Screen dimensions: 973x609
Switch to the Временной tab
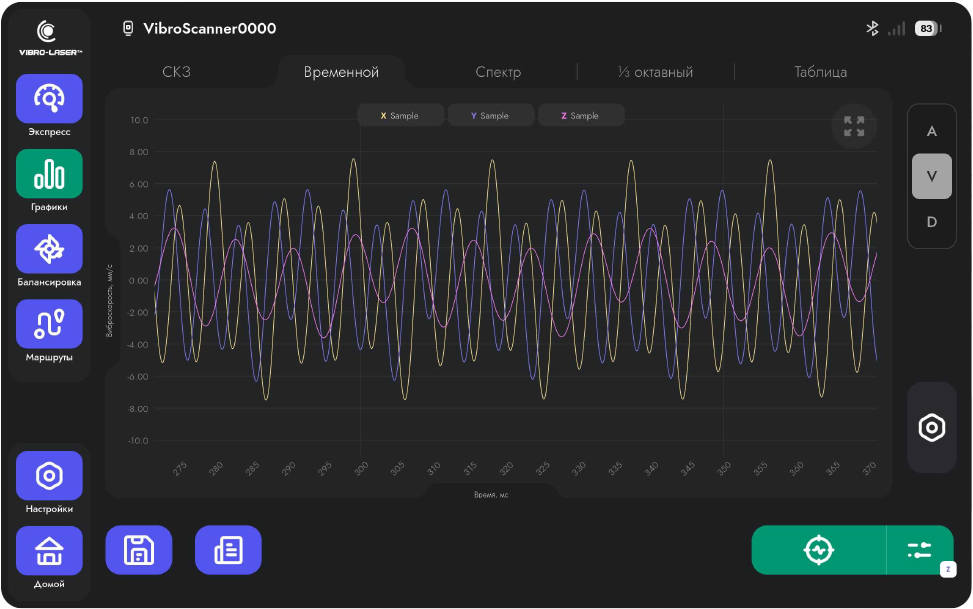341,72
